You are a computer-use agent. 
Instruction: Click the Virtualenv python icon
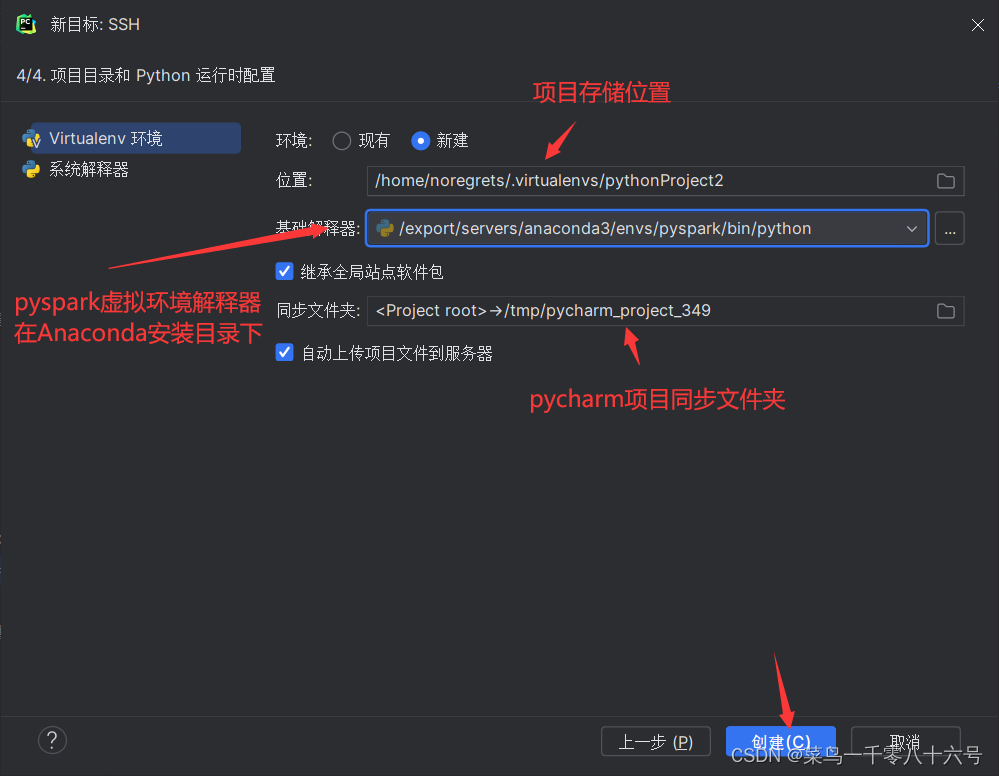(x=31, y=138)
